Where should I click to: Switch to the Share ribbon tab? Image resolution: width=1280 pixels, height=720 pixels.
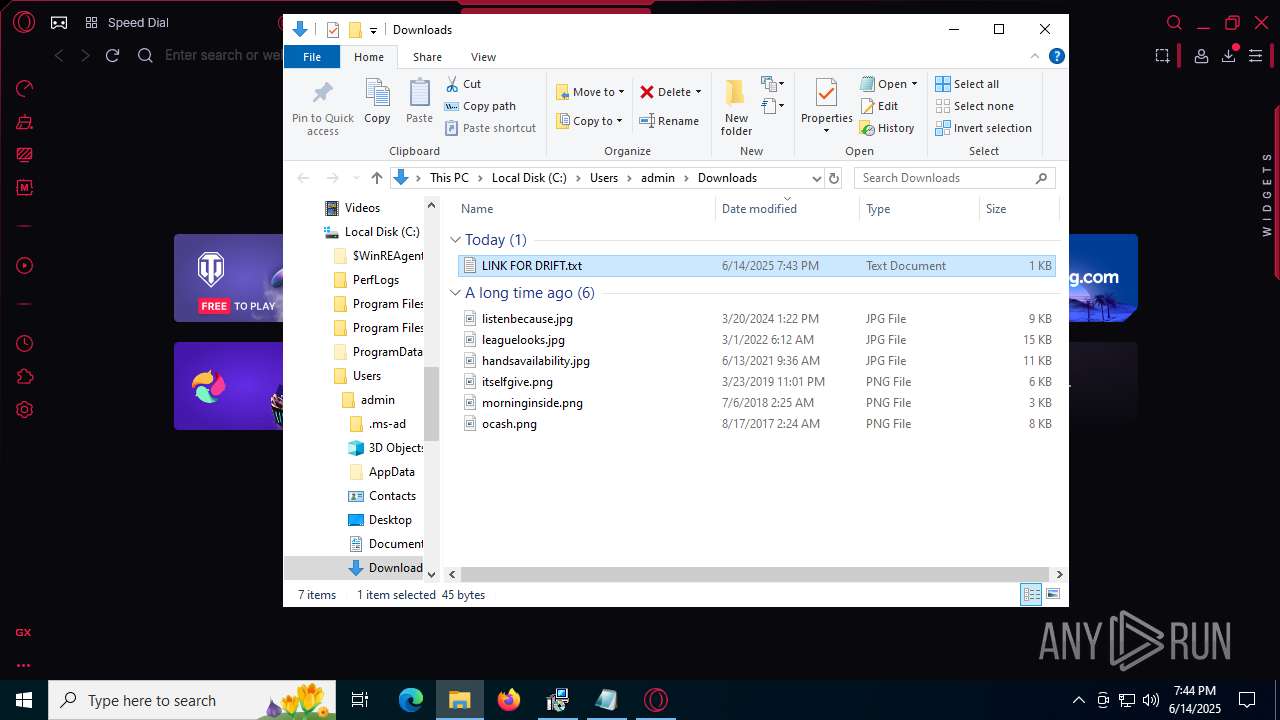(x=427, y=57)
